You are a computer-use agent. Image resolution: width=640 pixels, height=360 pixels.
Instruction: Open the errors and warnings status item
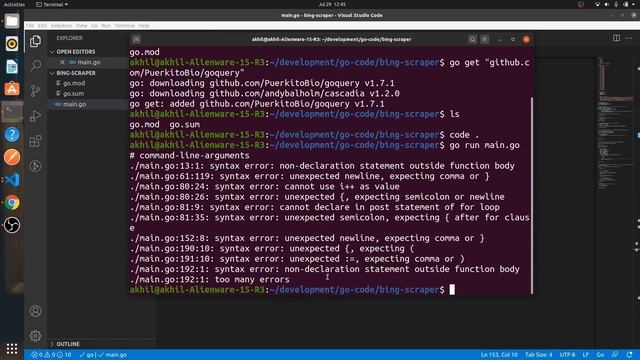click(51, 355)
